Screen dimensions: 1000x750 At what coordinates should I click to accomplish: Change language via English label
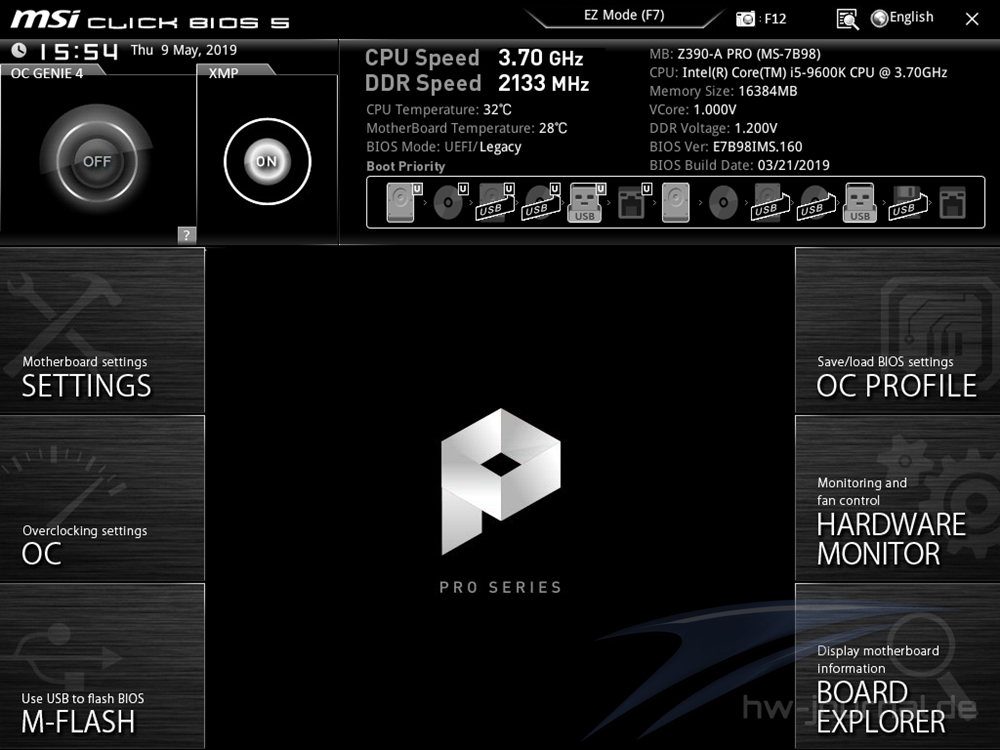click(x=911, y=17)
